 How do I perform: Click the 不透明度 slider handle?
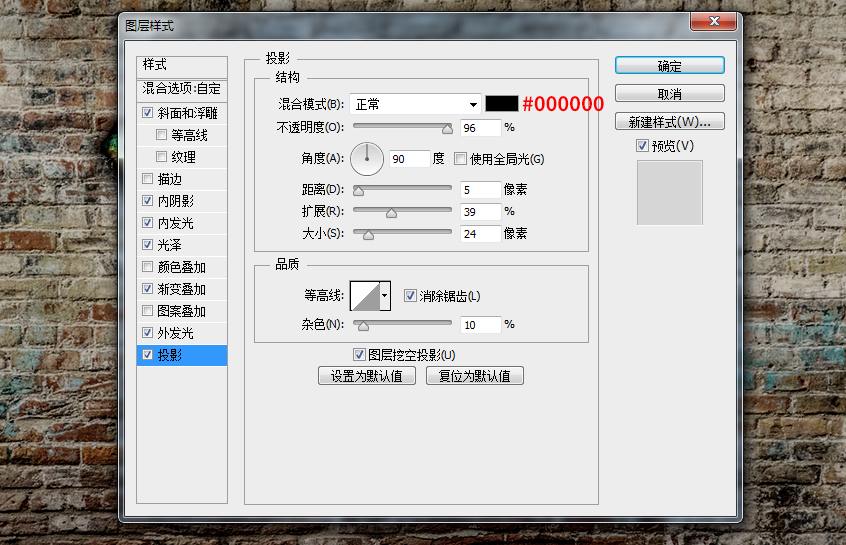tap(447, 128)
